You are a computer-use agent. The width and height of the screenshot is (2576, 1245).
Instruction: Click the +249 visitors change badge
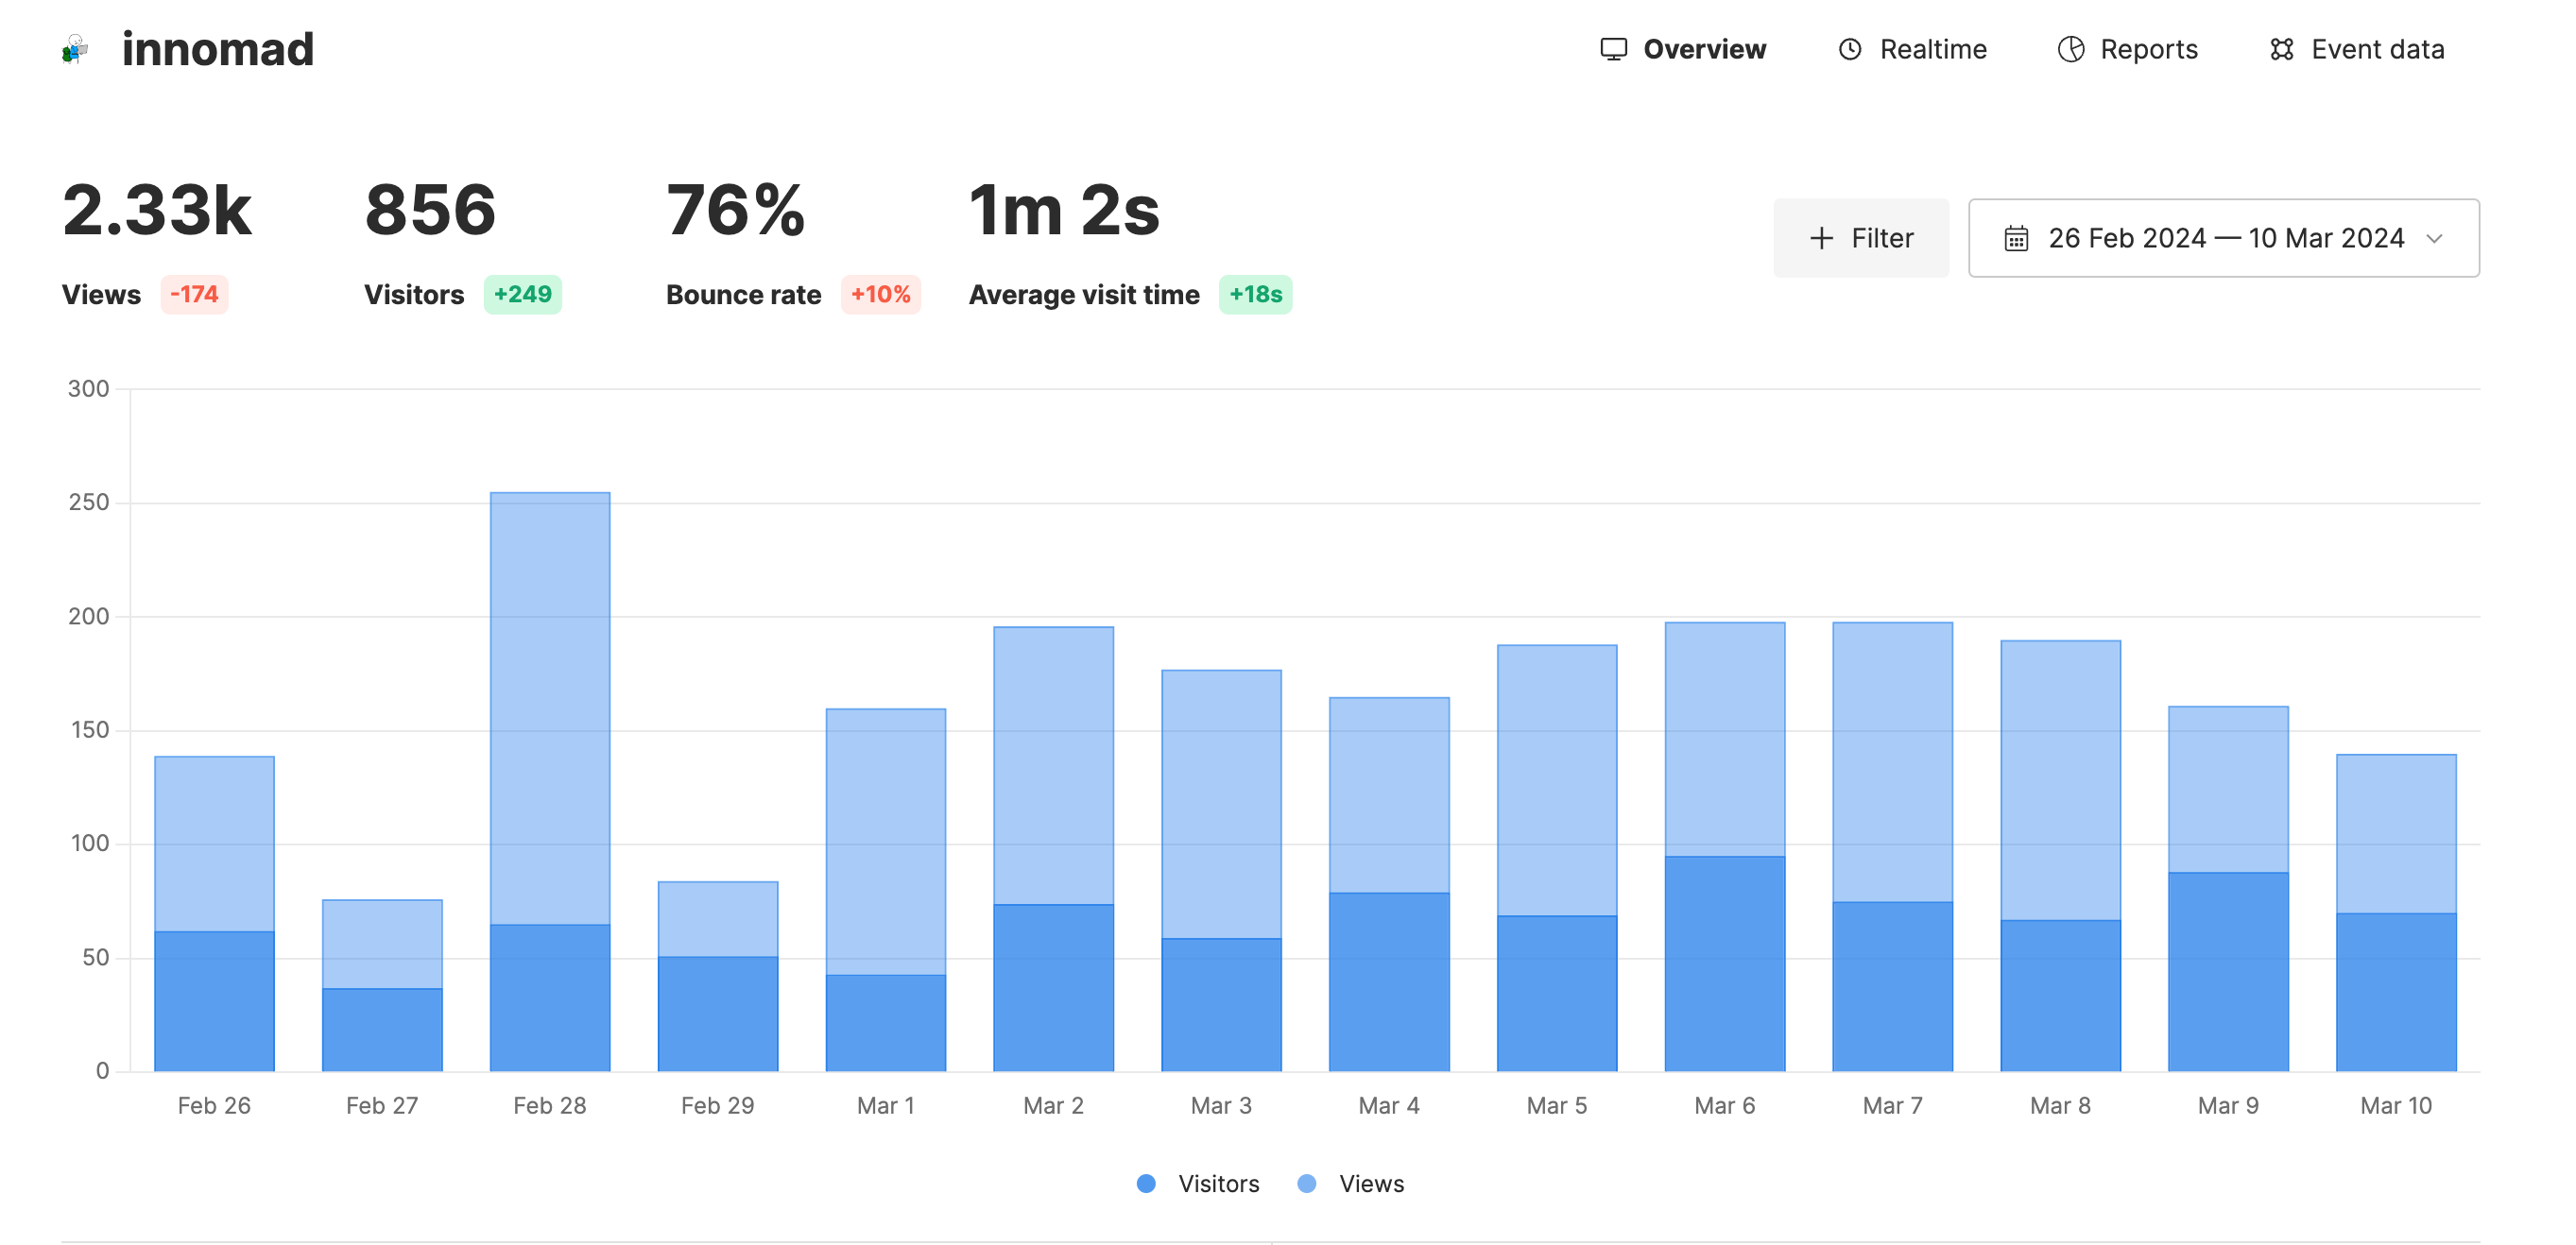click(x=522, y=294)
